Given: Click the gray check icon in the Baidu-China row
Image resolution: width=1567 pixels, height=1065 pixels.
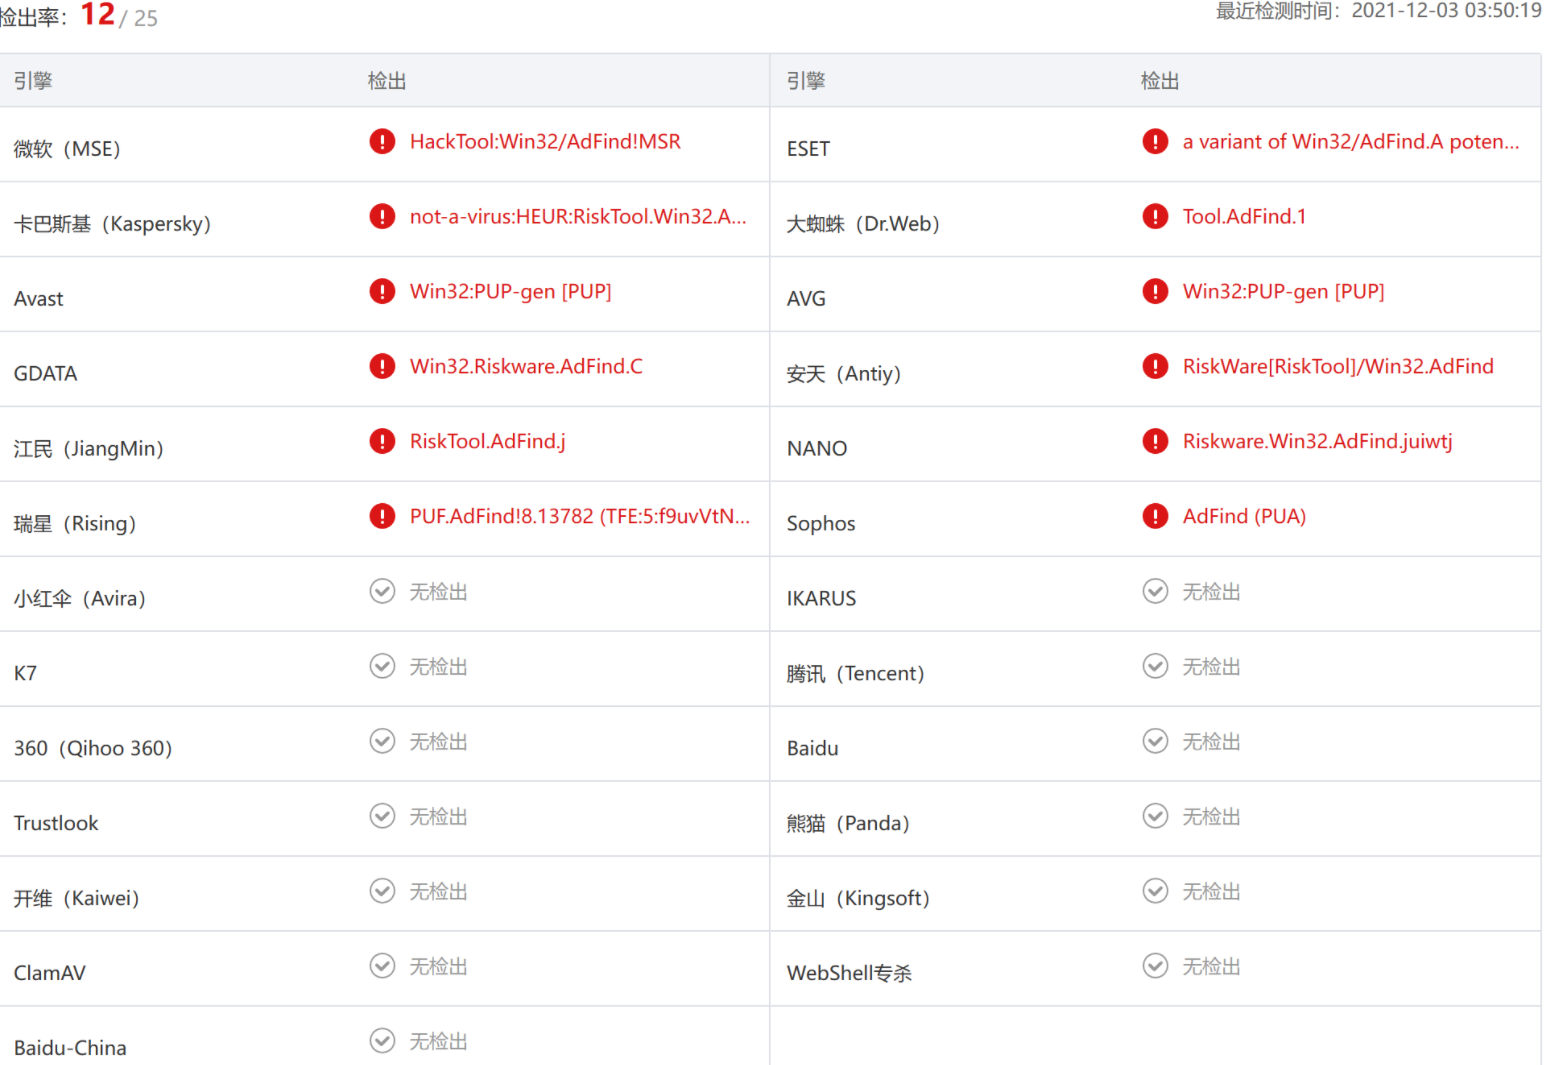Looking at the screenshot, I should (x=382, y=1041).
